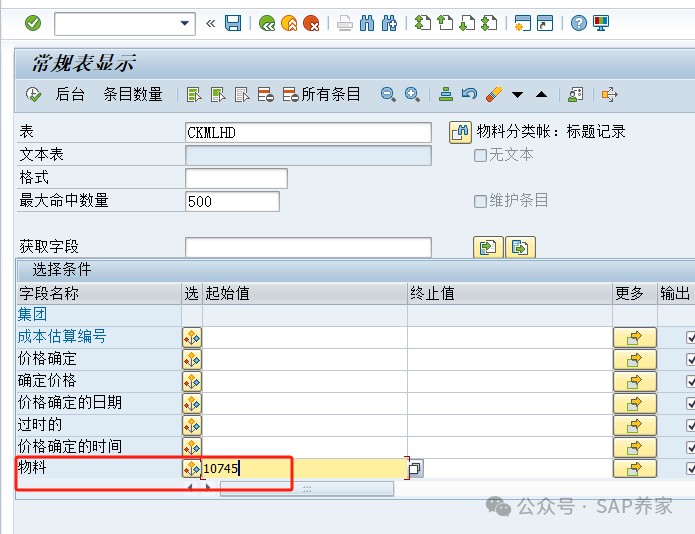Open the value help beside 物料 field
695x534 pixels.
[415, 468]
